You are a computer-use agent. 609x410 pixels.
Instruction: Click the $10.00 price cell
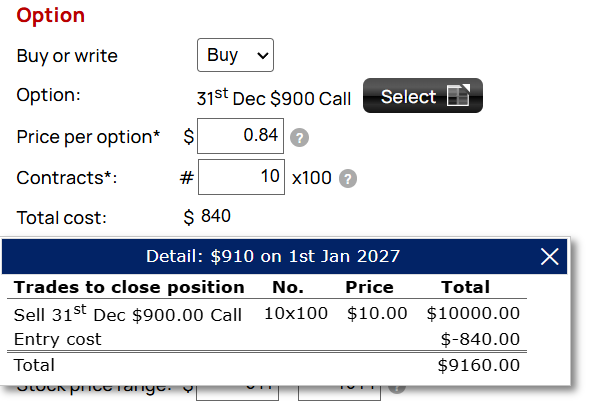(377, 313)
